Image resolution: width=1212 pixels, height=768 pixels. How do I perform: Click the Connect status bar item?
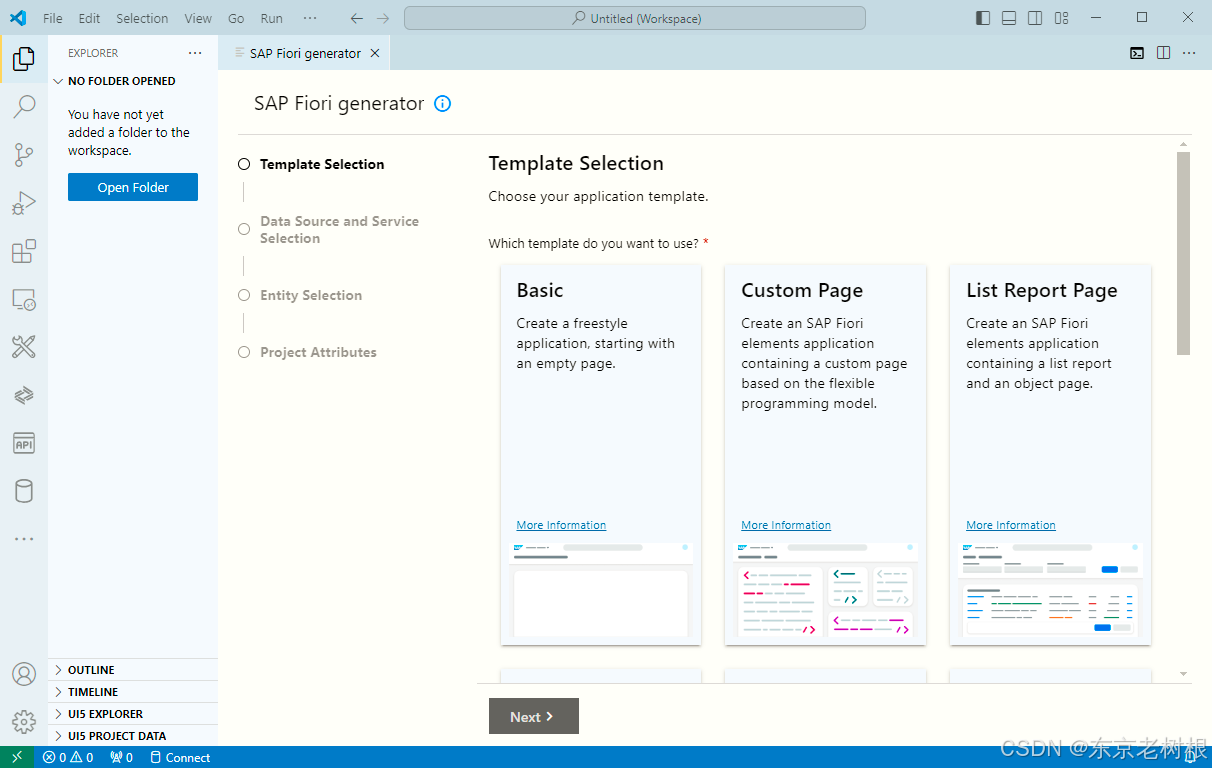point(180,757)
